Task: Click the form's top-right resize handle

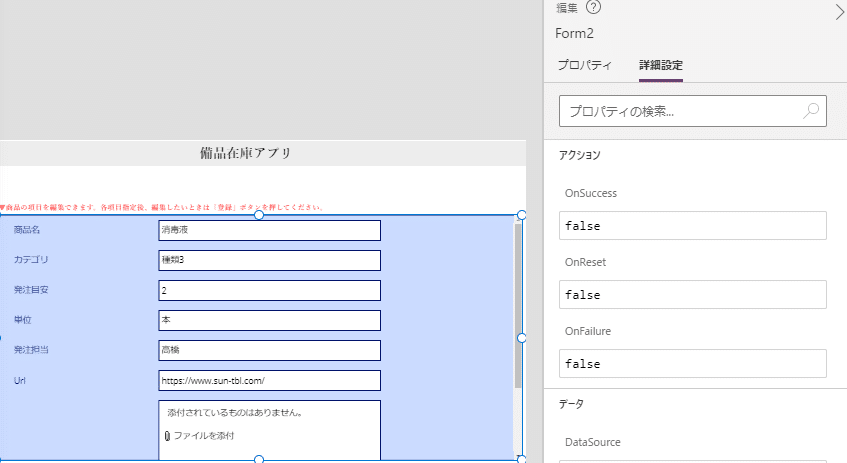Action: 522,215
